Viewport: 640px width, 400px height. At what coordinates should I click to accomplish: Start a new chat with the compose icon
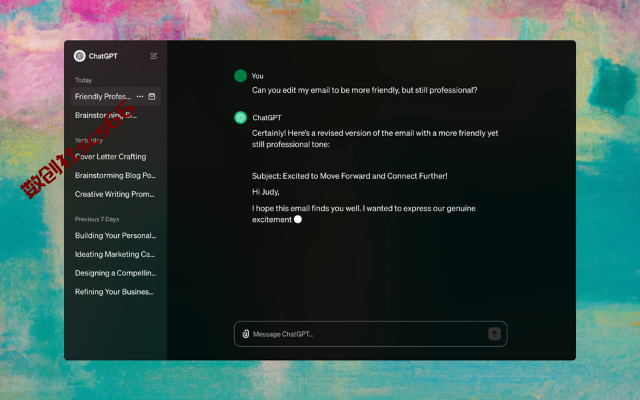153,56
